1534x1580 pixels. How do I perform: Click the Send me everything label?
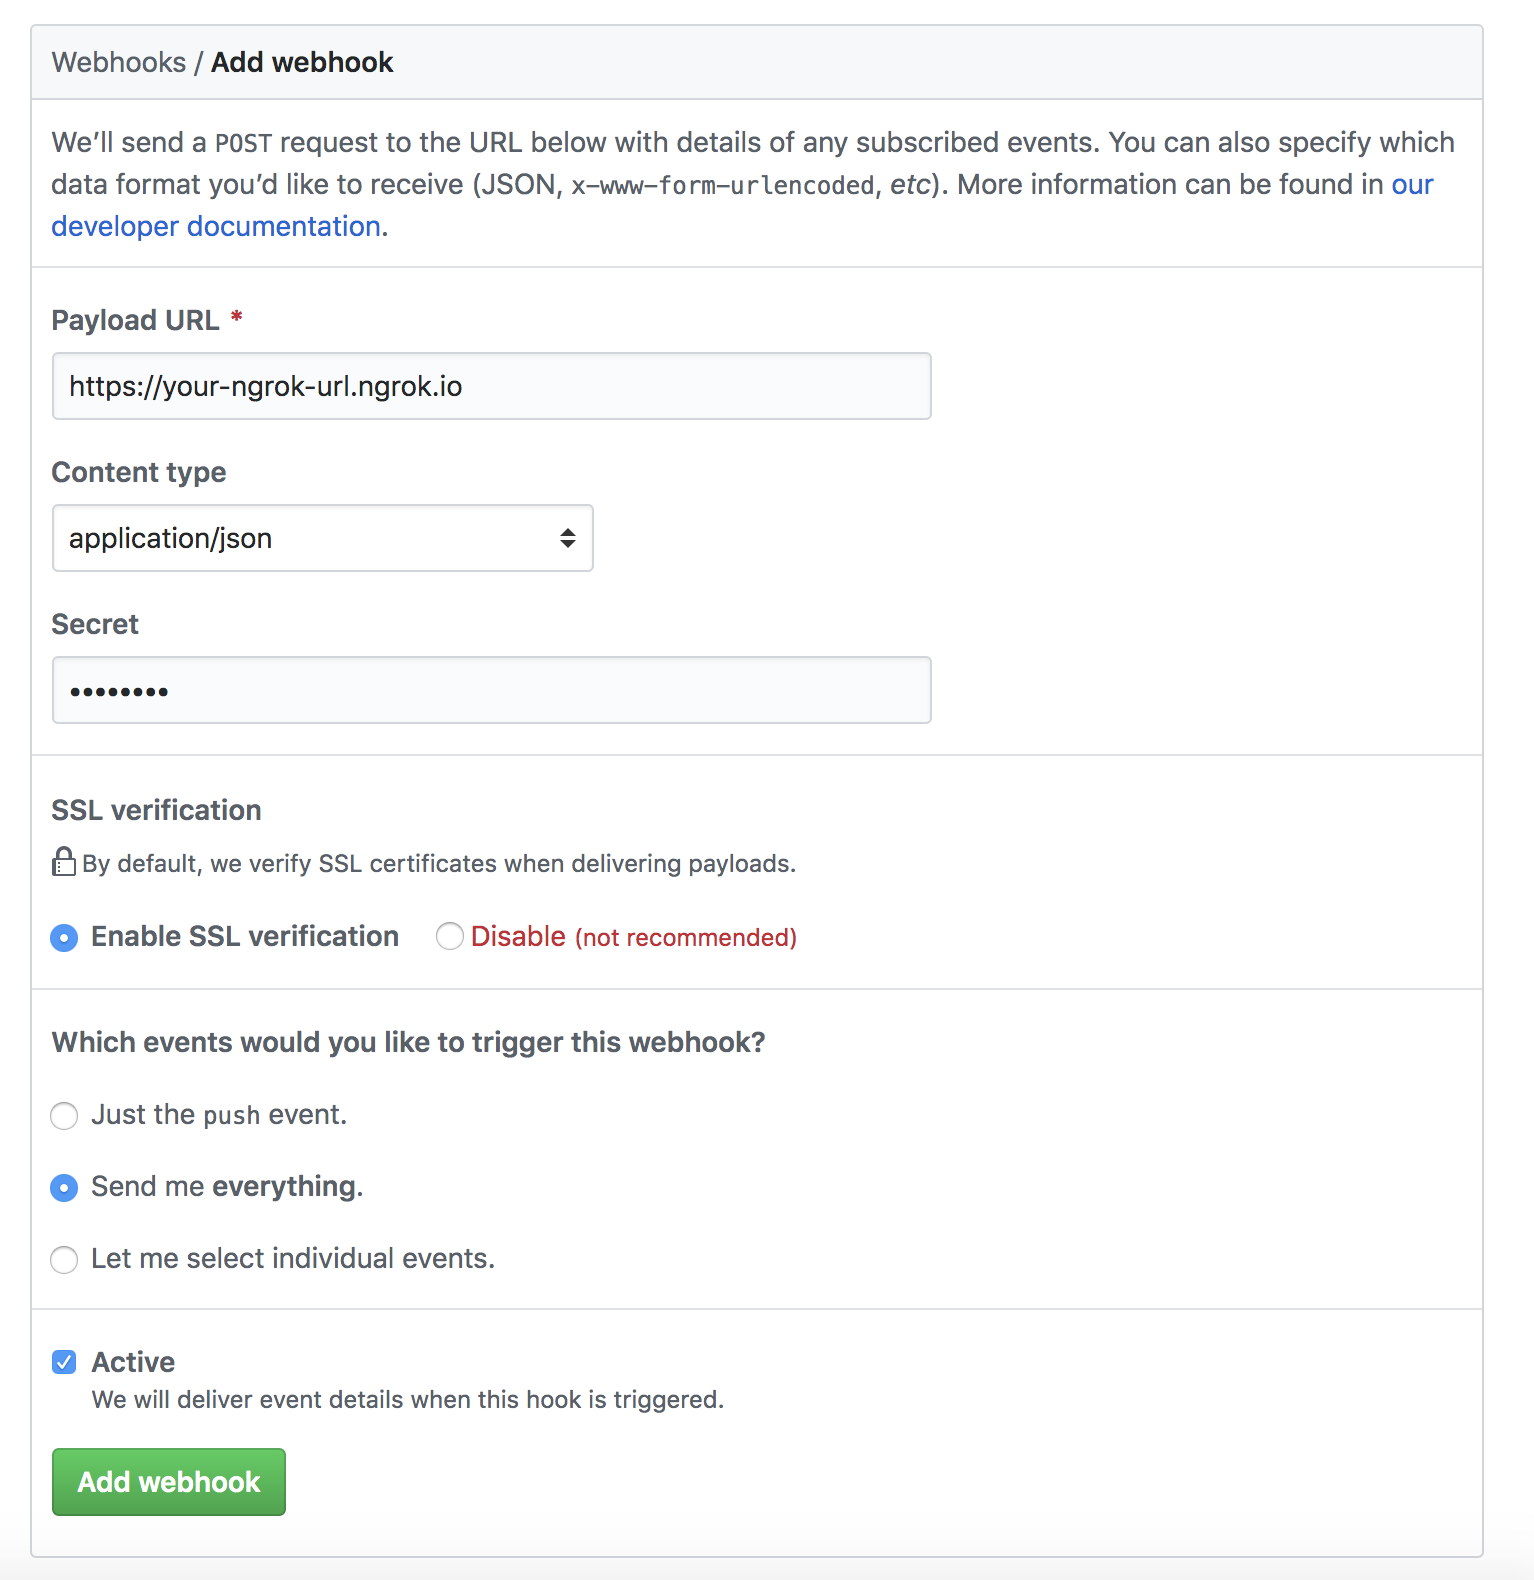(227, 1187)
